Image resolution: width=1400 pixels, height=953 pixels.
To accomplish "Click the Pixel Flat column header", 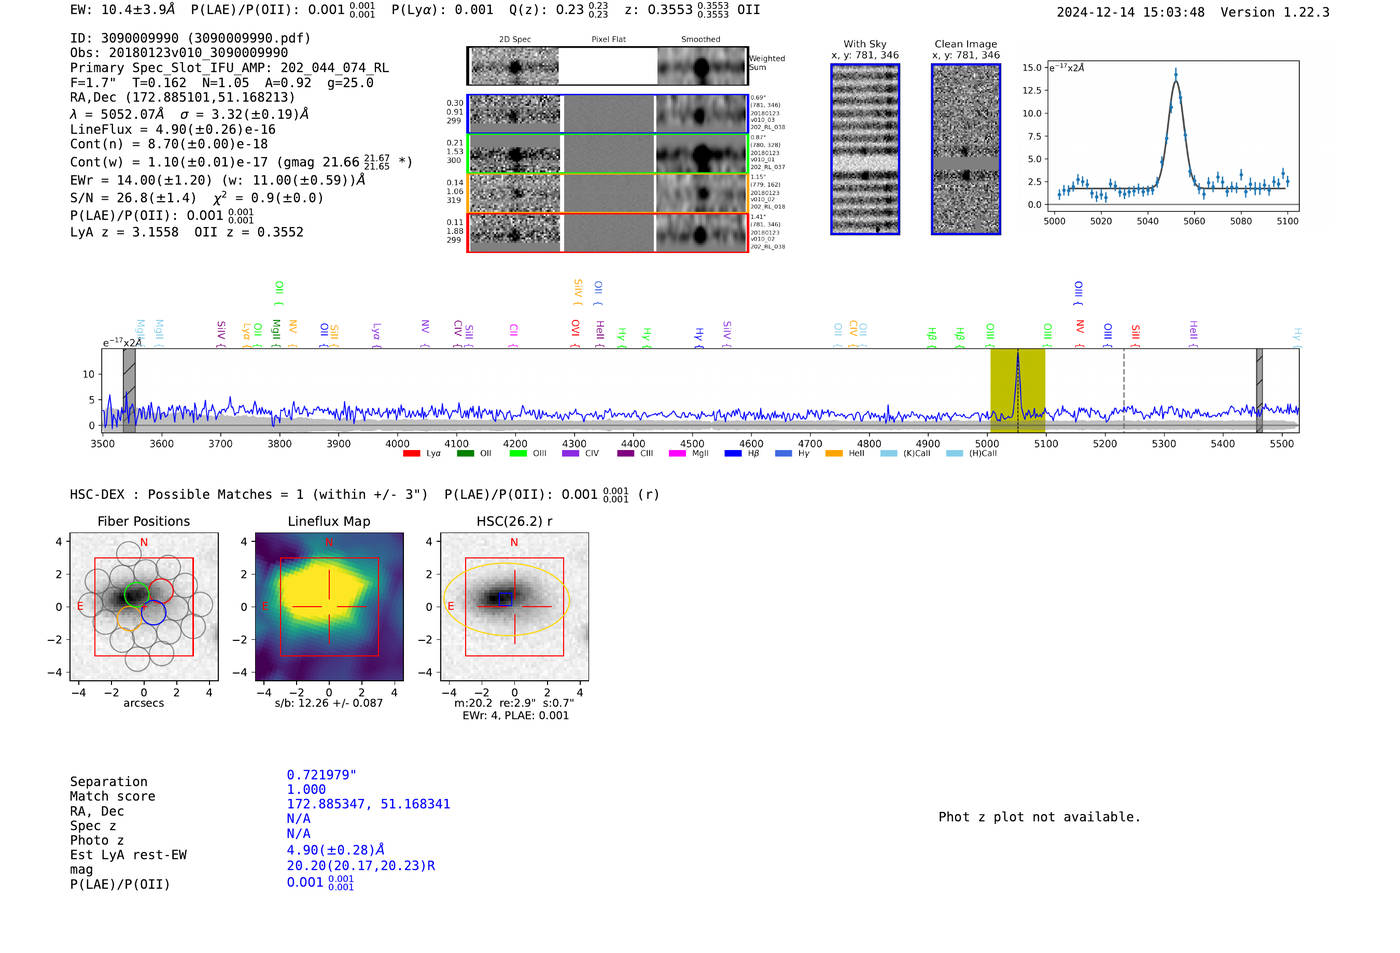I will [x=608, y=39].
